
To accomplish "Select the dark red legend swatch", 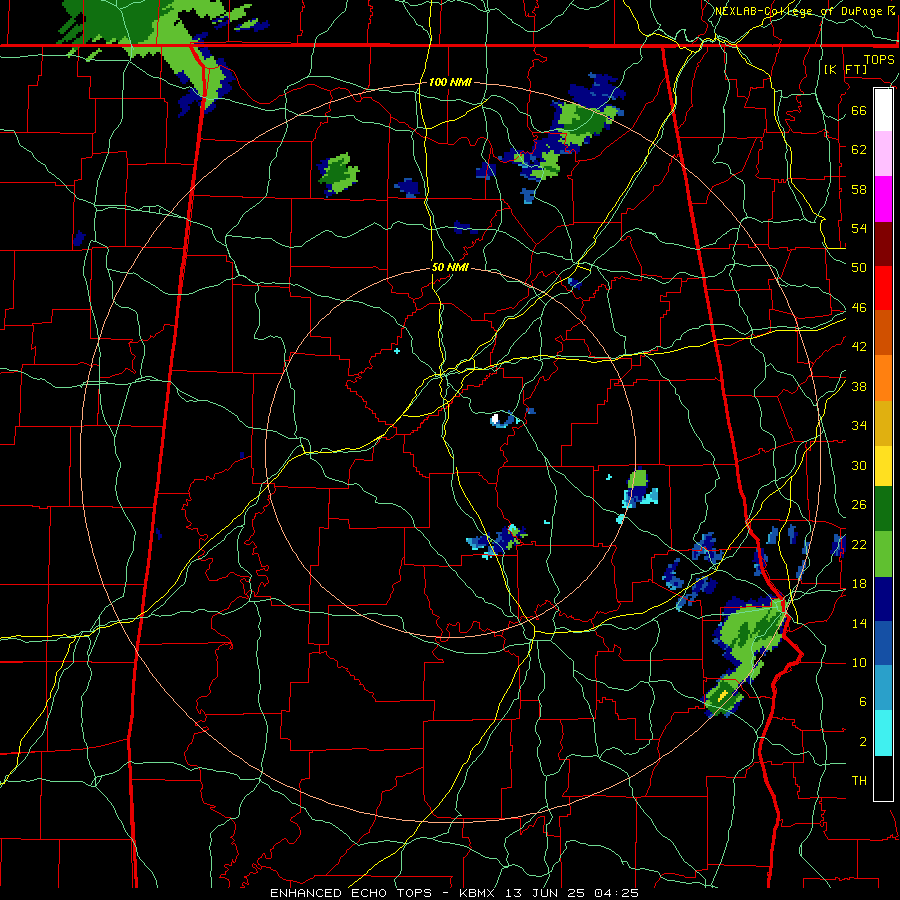I will (883, 244).
